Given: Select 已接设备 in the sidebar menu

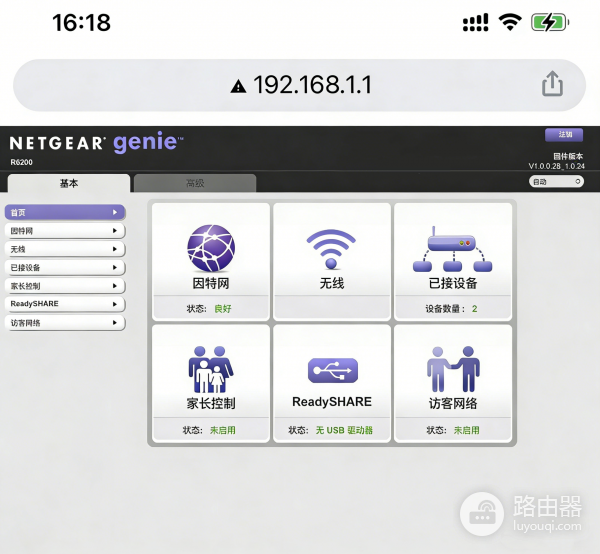Looking at the screenshot, I should coord(65,267).
